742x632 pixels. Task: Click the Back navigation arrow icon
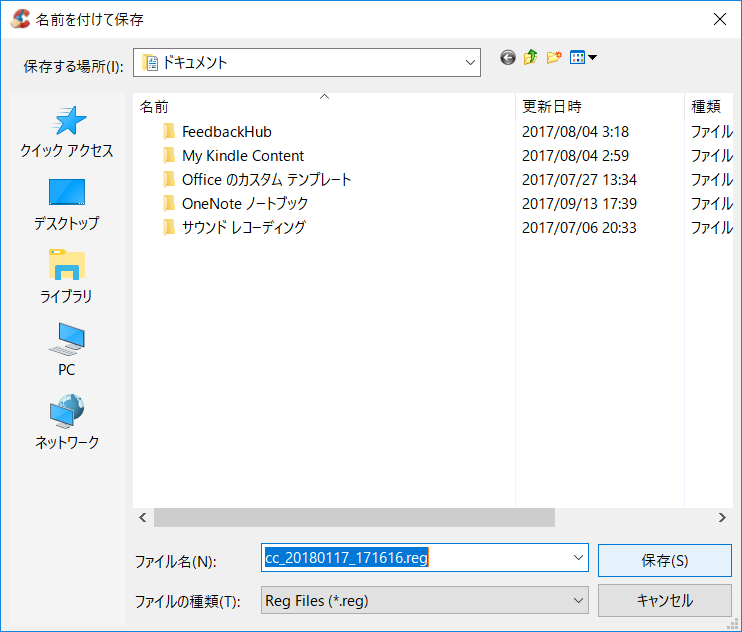coord(508,58)
